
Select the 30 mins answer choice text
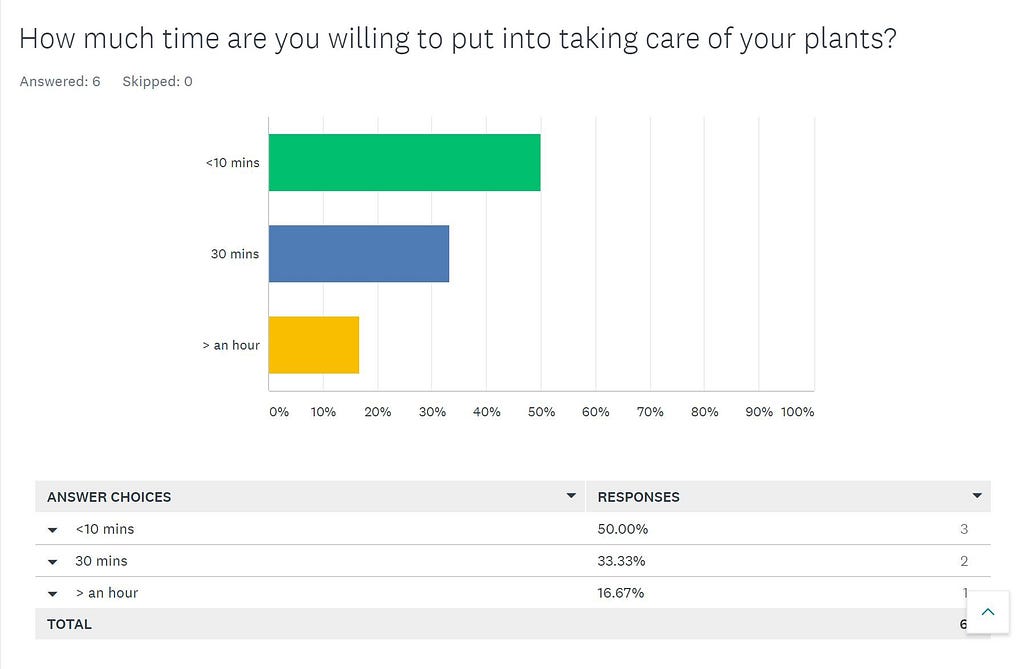coord(101,561)
